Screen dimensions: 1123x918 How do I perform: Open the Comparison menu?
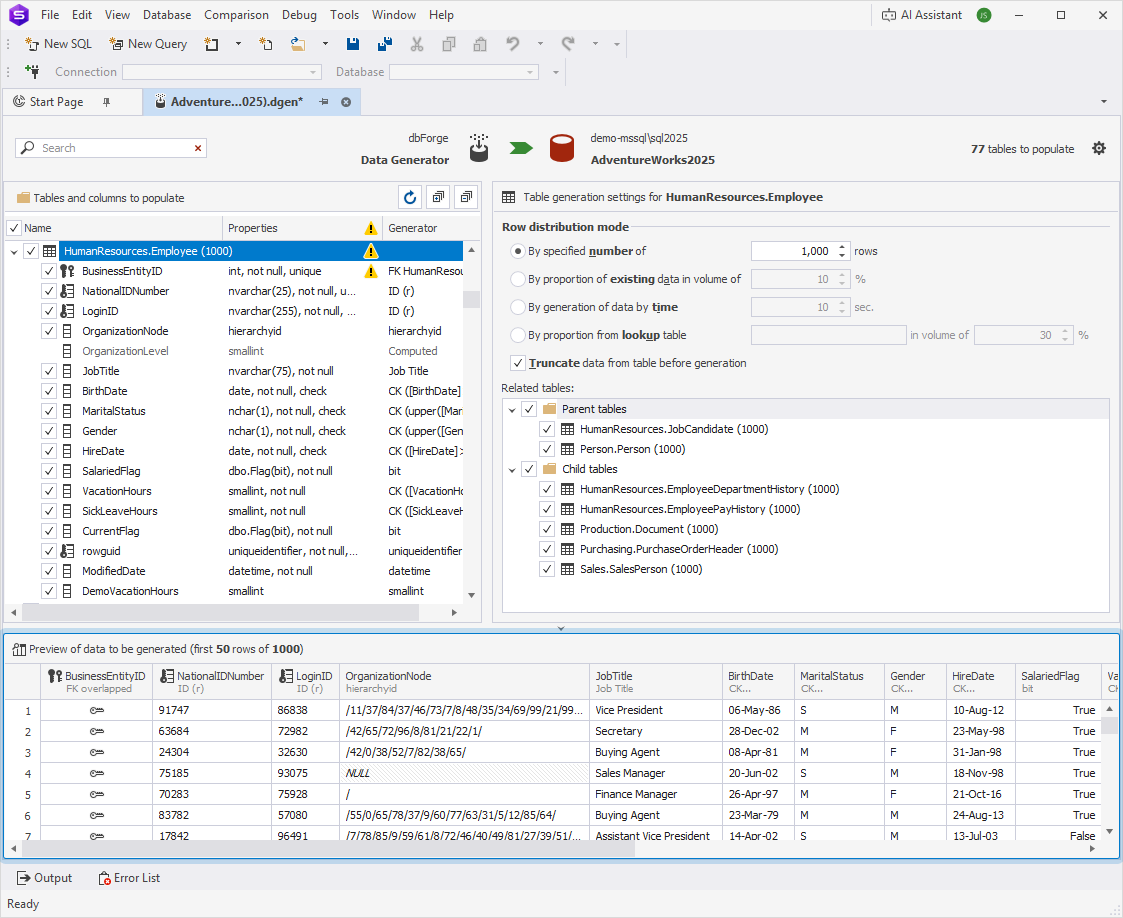236,15
